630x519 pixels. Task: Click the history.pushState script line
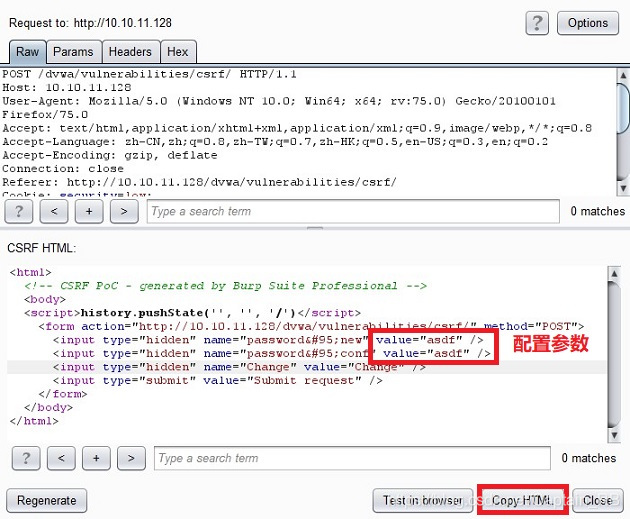point(192,313)
